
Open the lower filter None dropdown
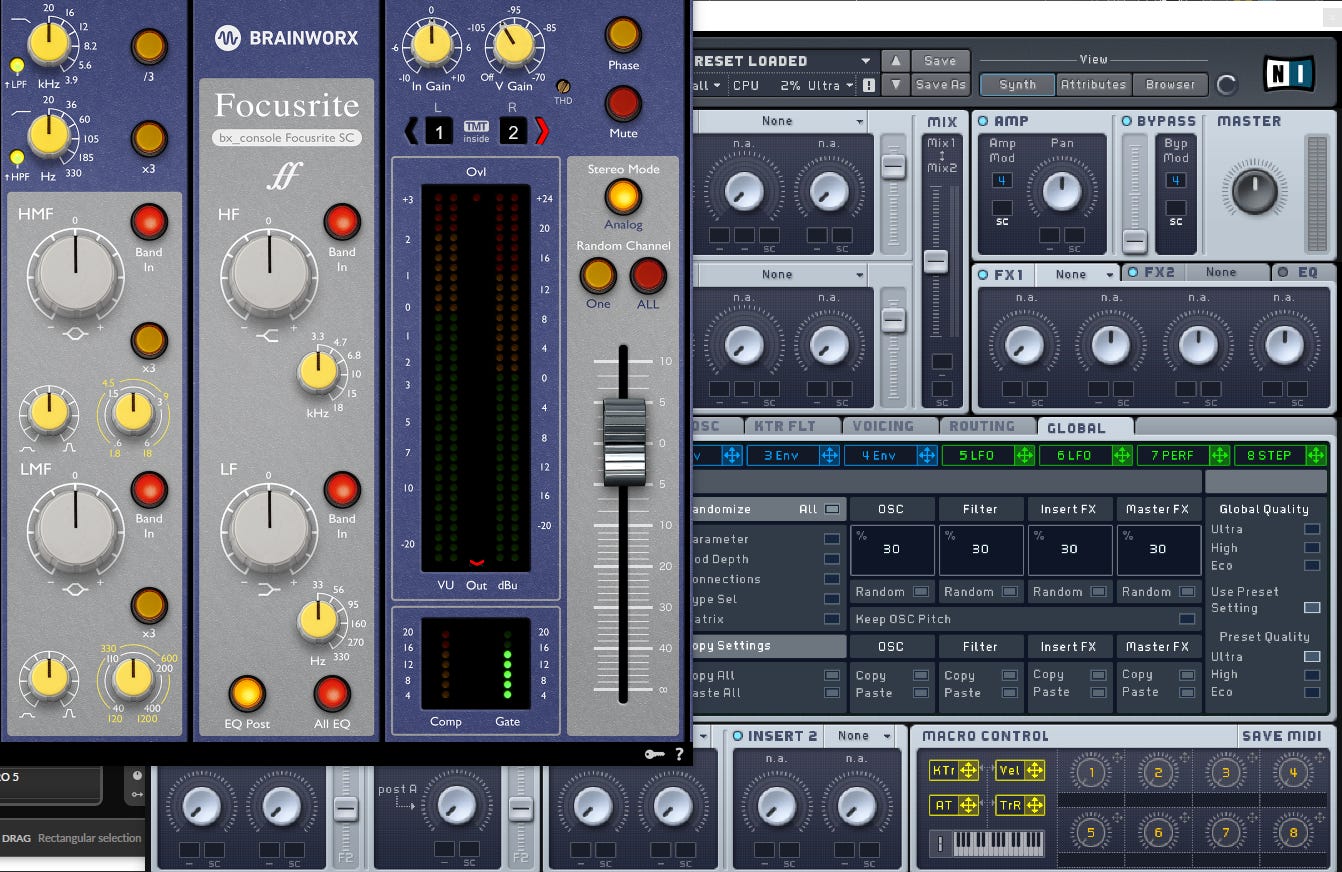pos(782,274)
